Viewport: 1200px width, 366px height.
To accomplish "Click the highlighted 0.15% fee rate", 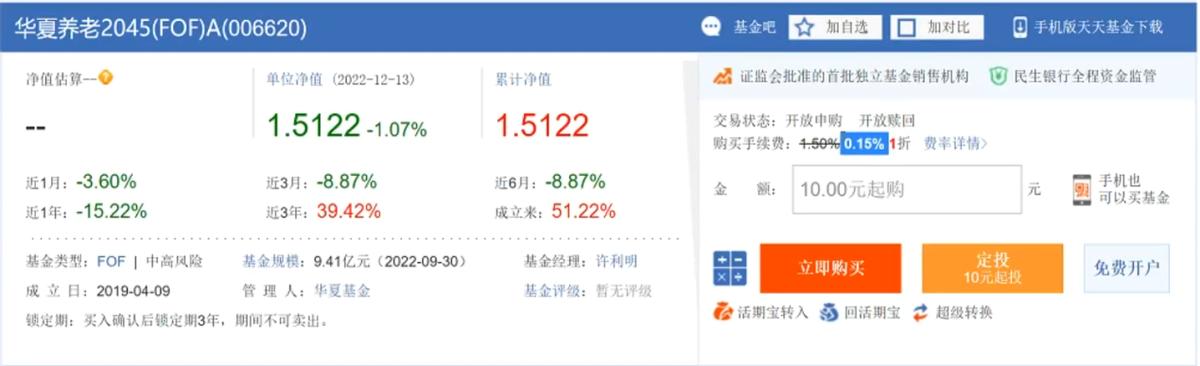I will (x=864, y=144).
